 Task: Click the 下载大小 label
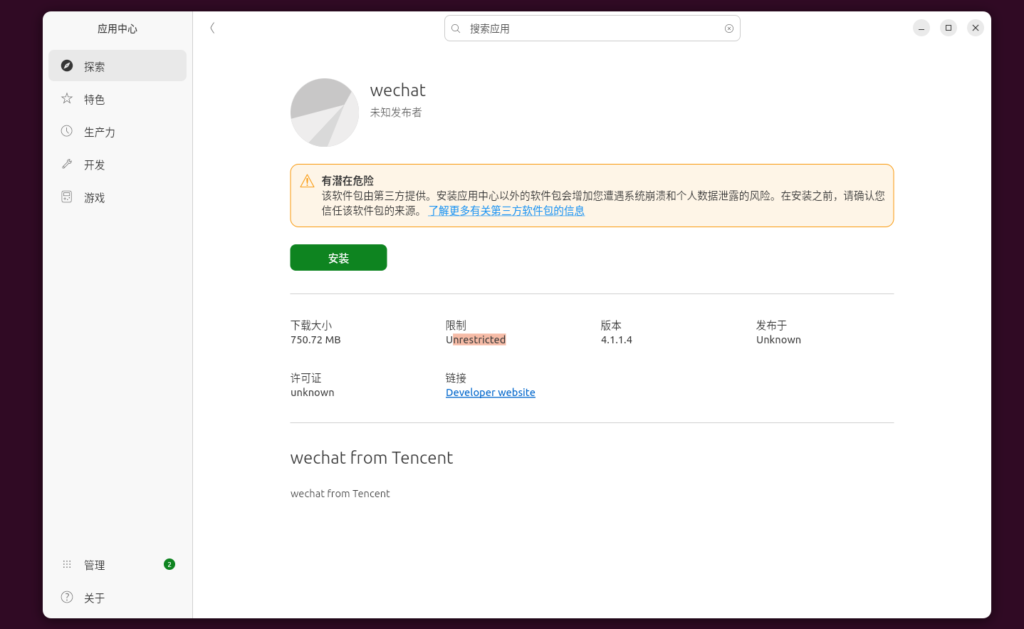click(x=311, y=325)
